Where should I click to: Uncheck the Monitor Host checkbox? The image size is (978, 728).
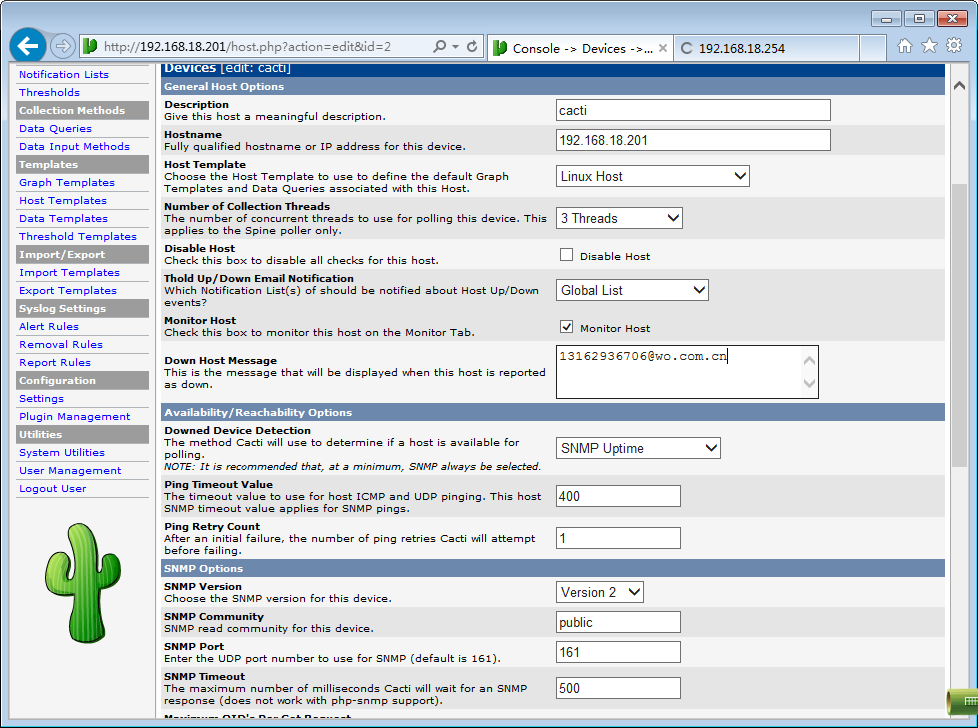tap(566, 326)
